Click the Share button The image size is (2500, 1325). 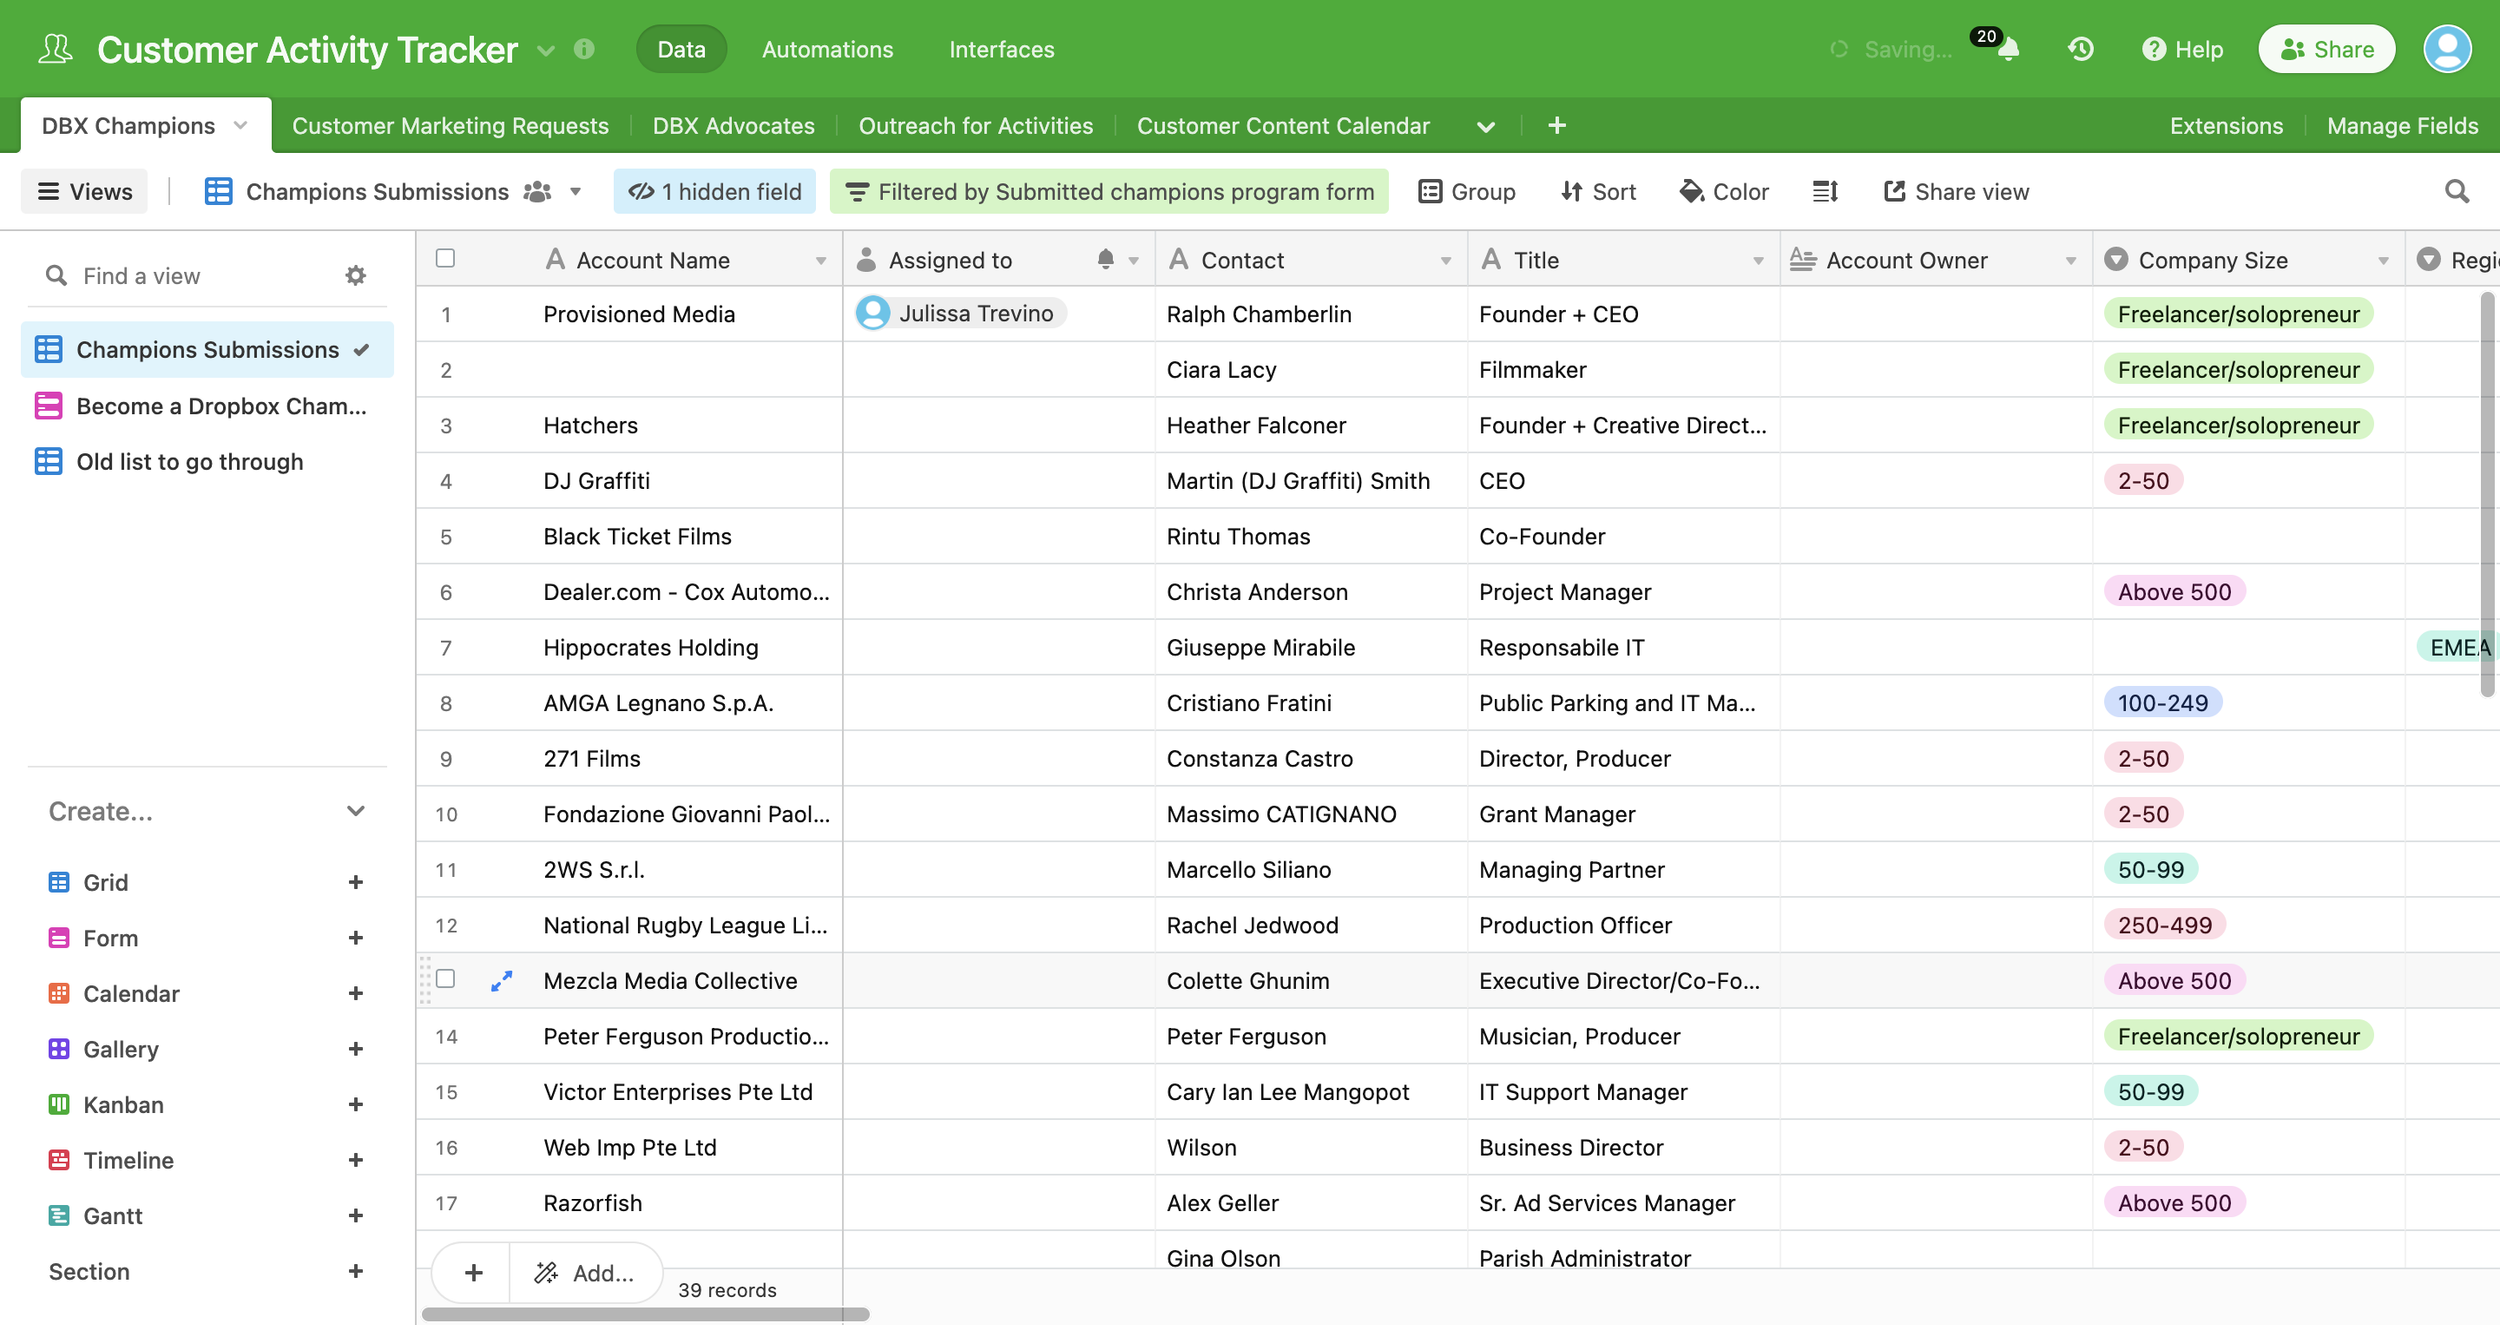[2326, 49]
